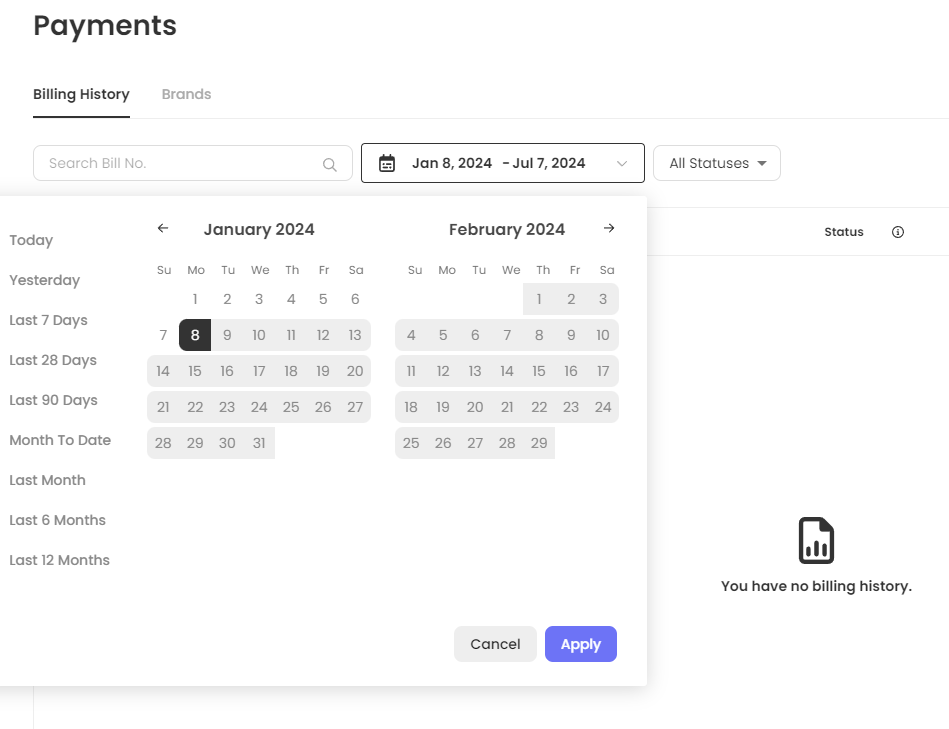949x729 pixels.
Task: Pick the Month To Date preset
Action: [60, 440]
